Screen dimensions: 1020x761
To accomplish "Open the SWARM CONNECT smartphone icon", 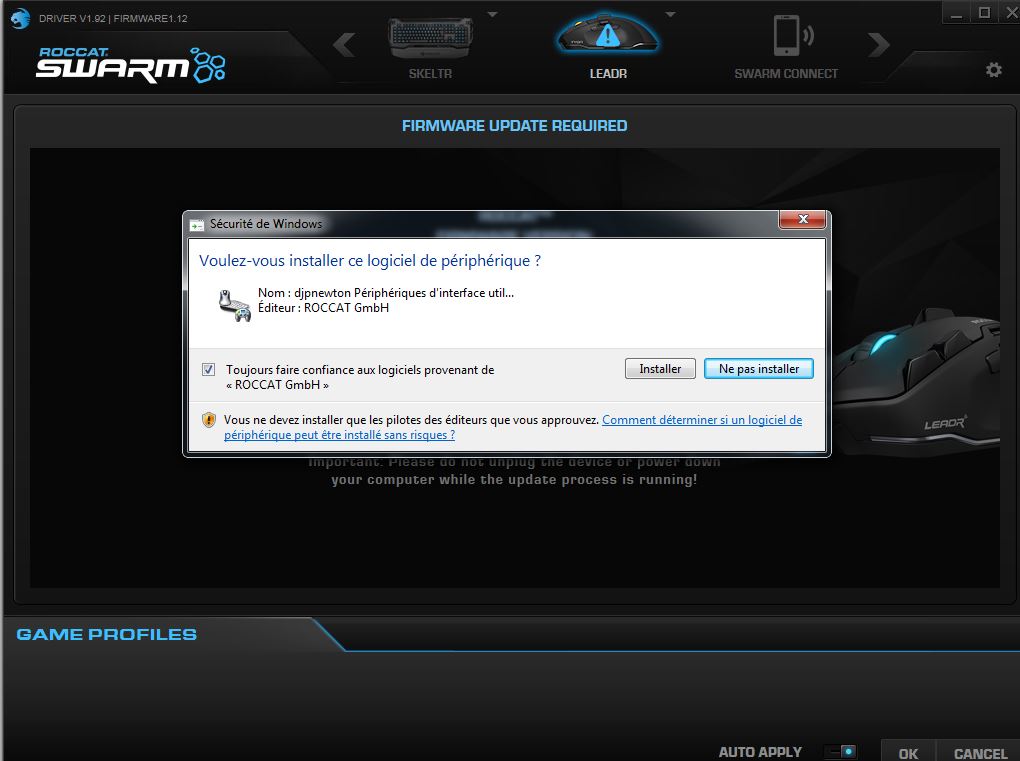I will tap(786, 35).
